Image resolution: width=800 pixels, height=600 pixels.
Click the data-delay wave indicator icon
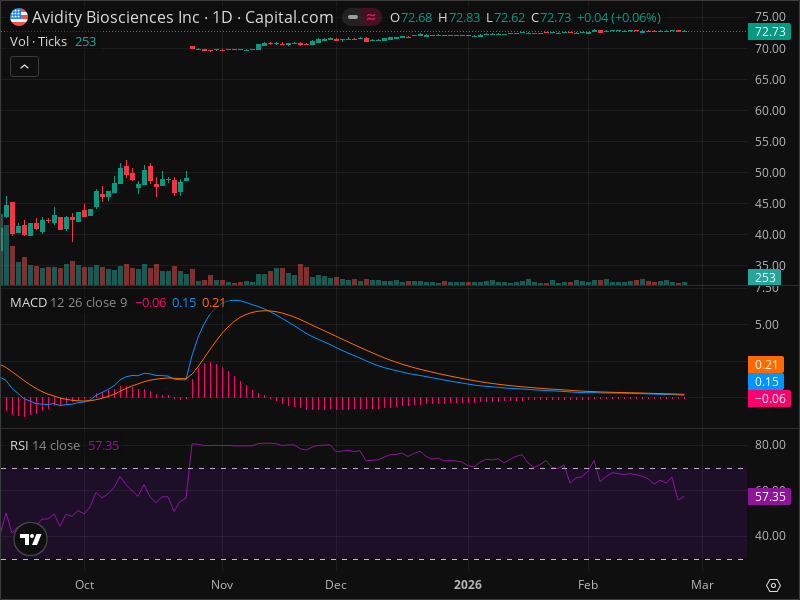(x=371, y=17)
